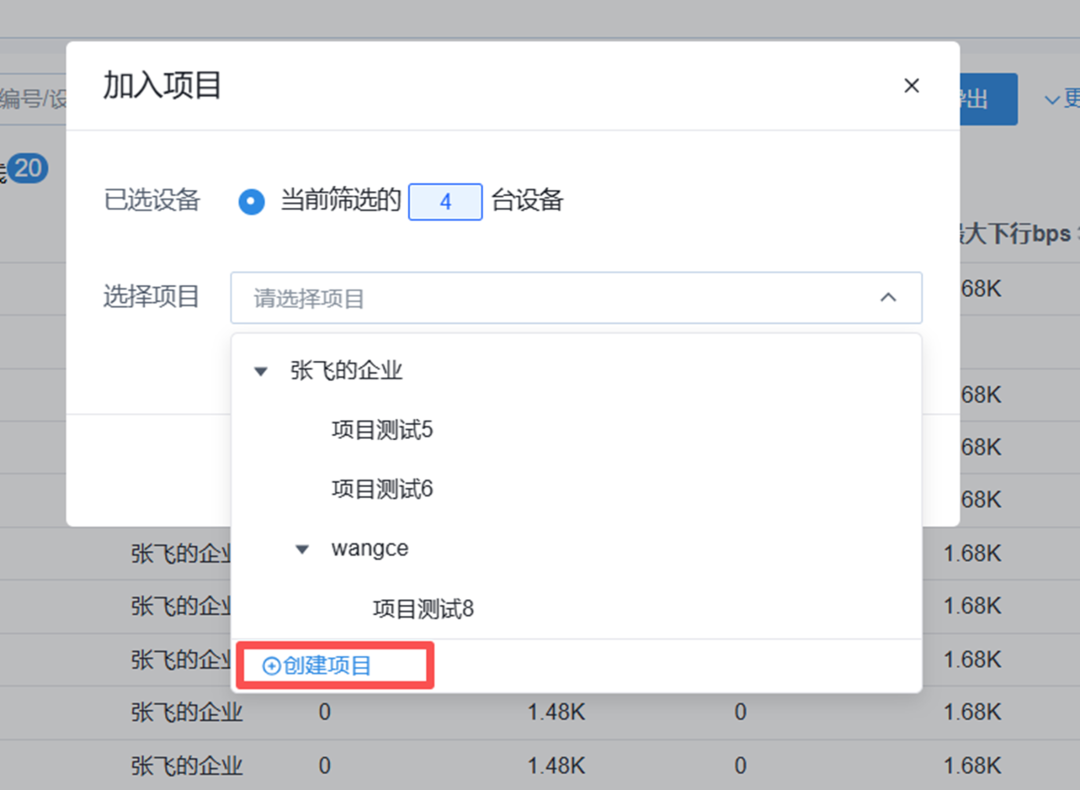Select the 当前筛选的 radio button
The image size is (1080, 790).
[251, 201]
